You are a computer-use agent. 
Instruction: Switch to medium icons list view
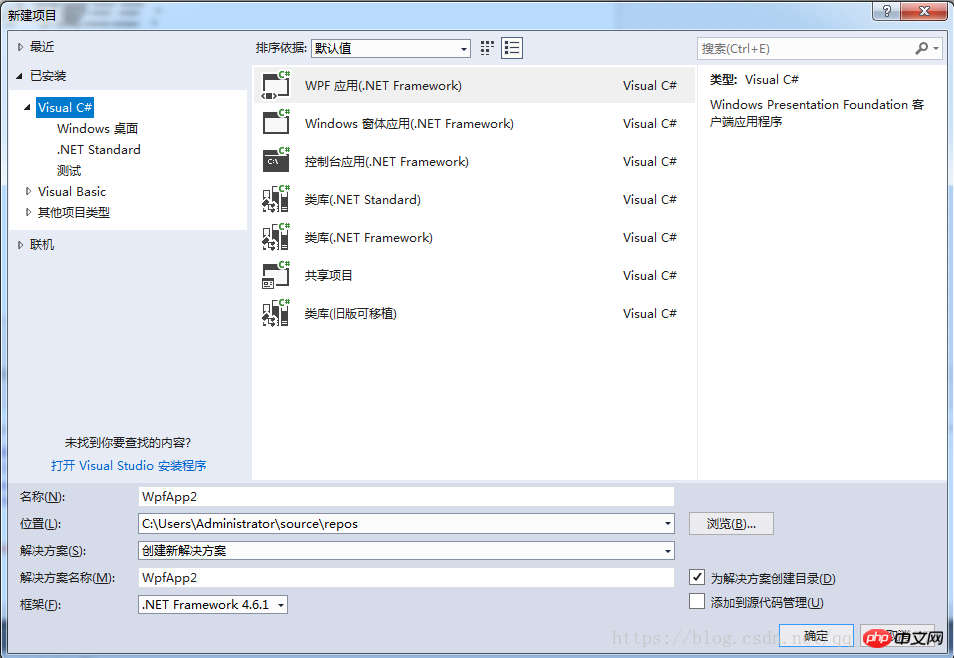tap(512, 48)
